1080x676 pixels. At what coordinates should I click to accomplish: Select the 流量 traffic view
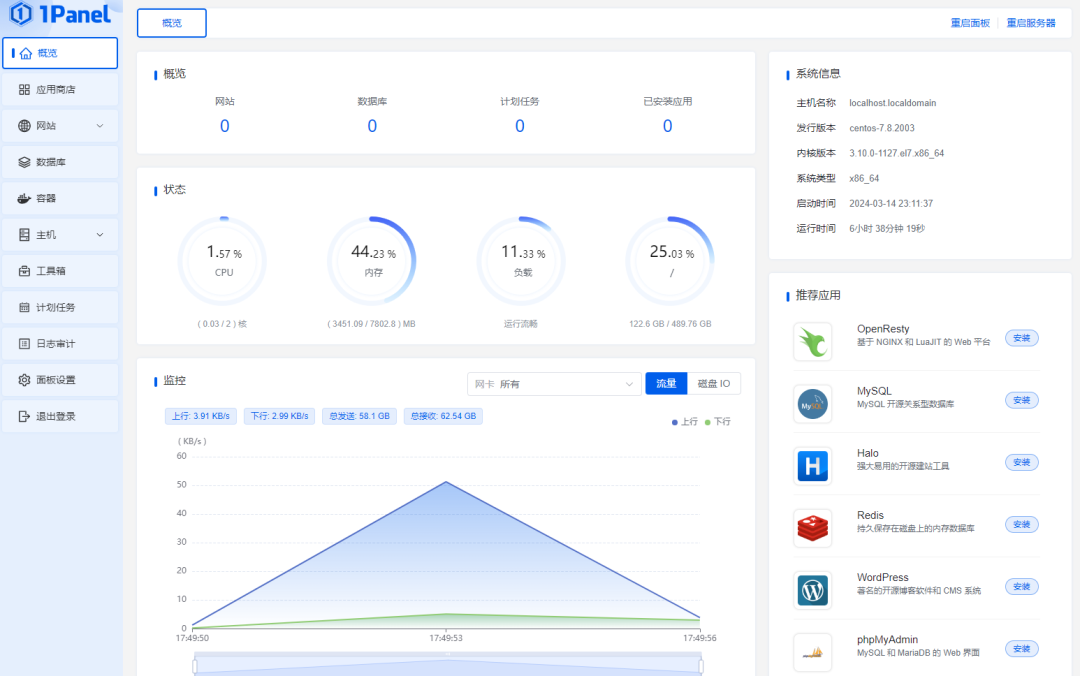(666, 384)
